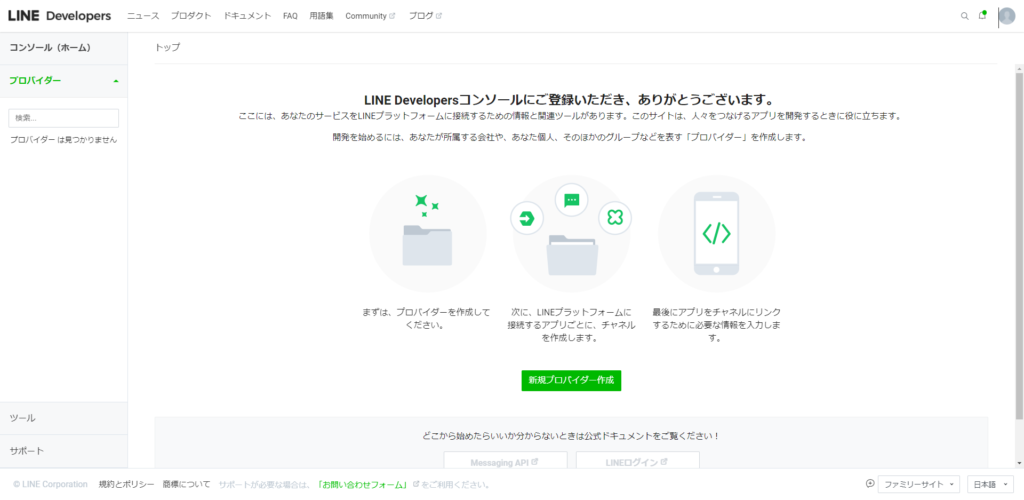
Task: Click the search magnifier icon in header
Action: tap(965, 16)
